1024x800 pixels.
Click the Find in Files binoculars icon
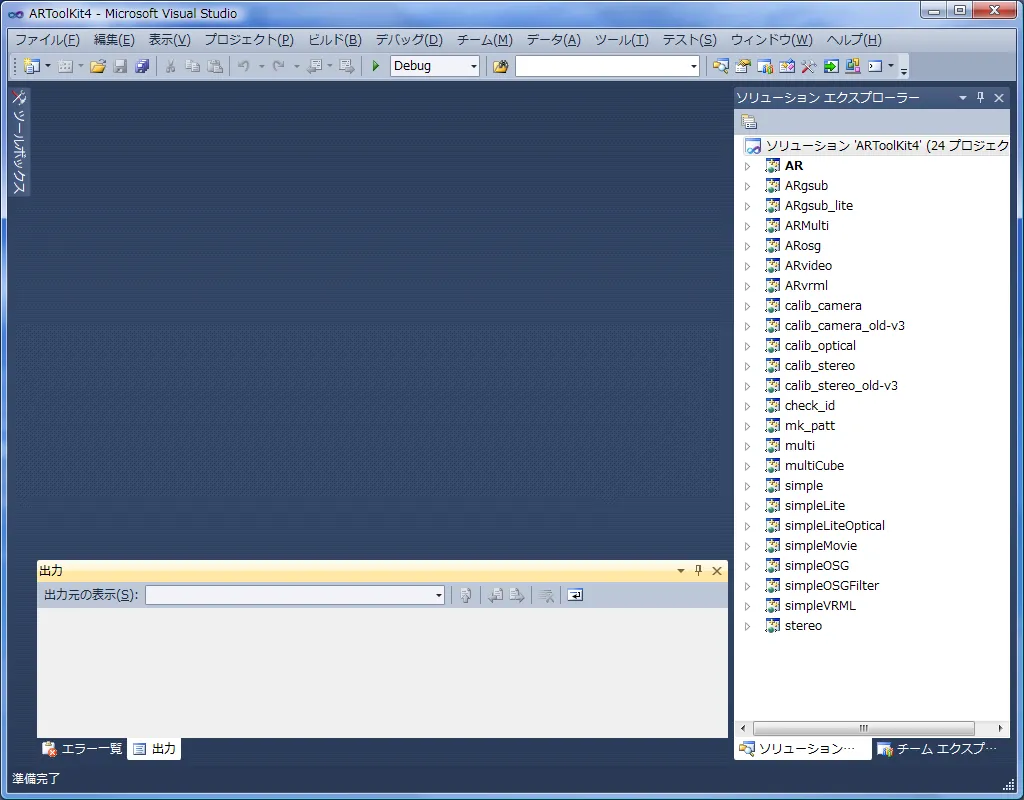click(x=501, y=66)
